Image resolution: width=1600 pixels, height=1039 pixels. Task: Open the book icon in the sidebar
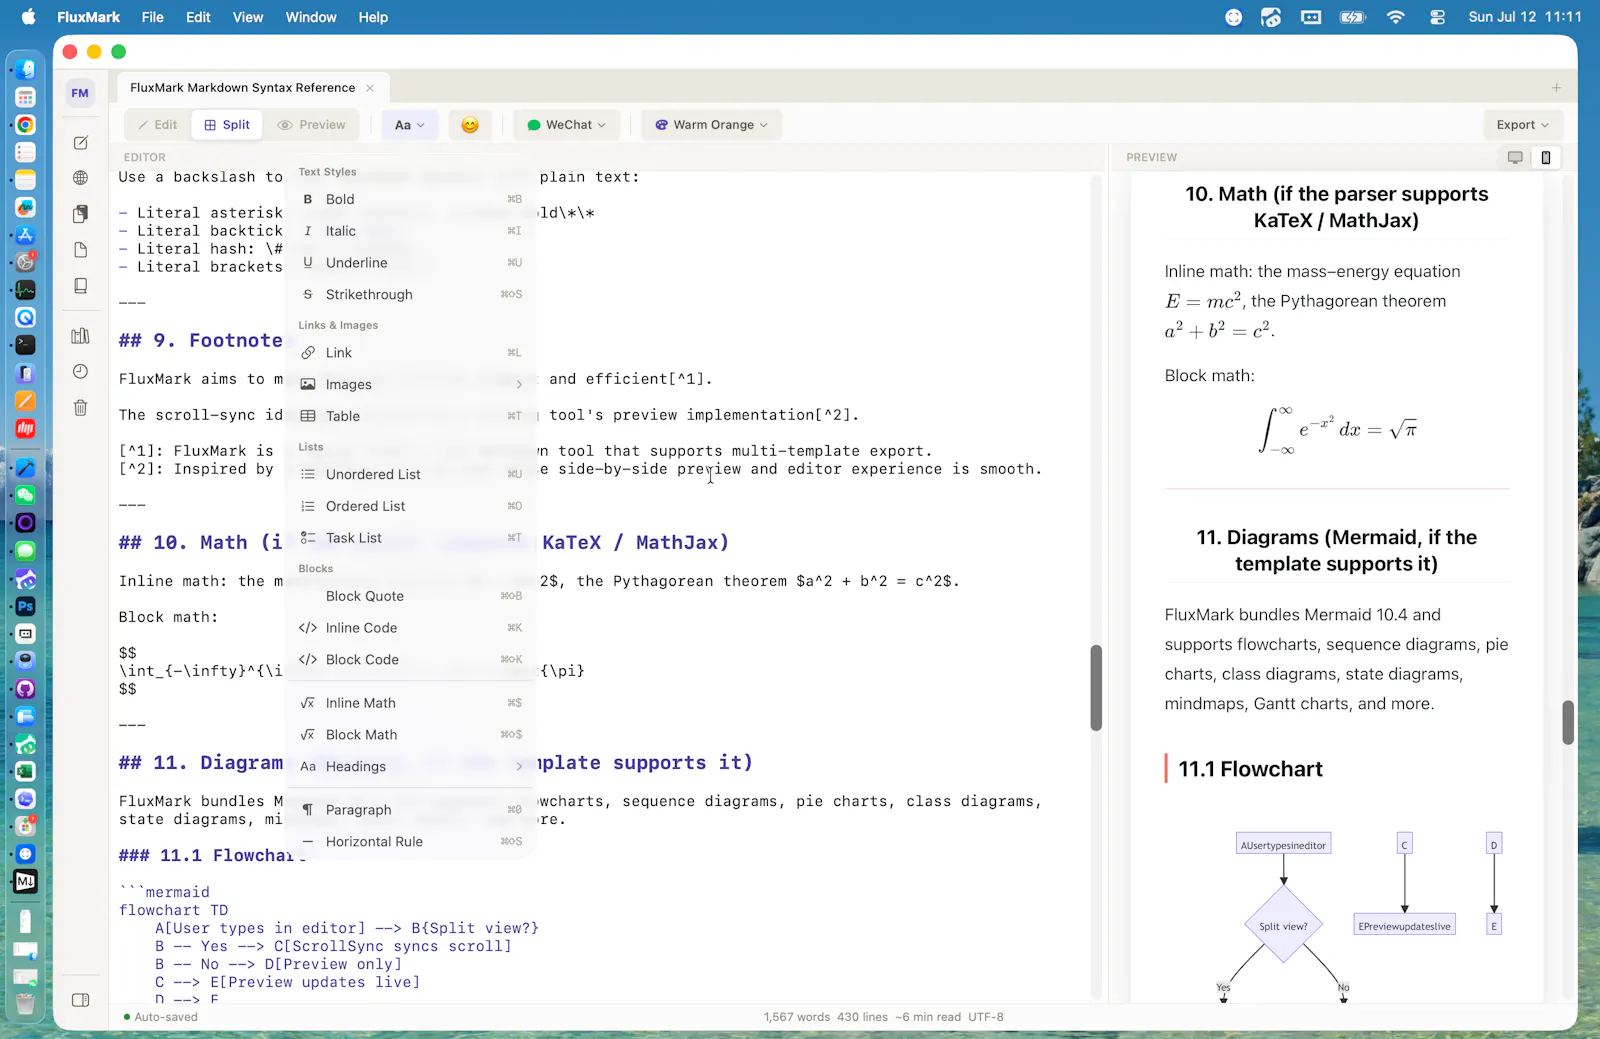(x=81, y=286)
